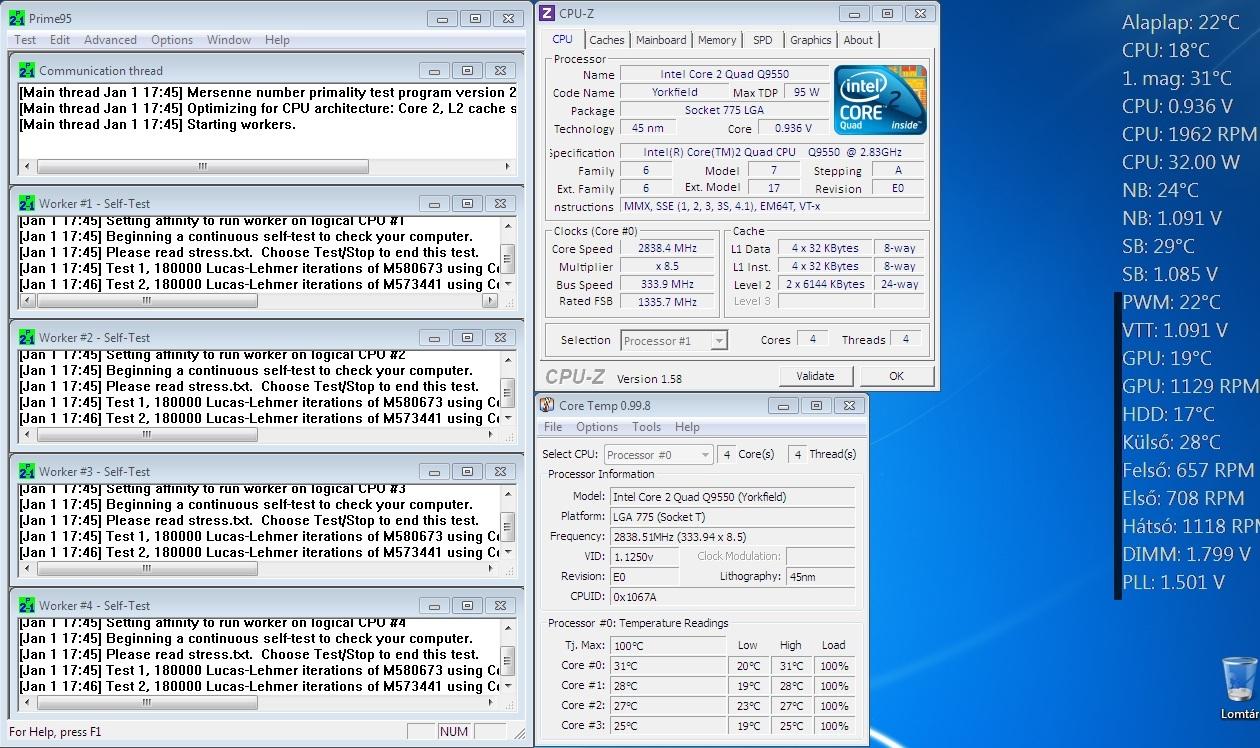Click Name field Intel Core 2 Quad Q9550
1260x748 pixels.
tap(725, 74)
